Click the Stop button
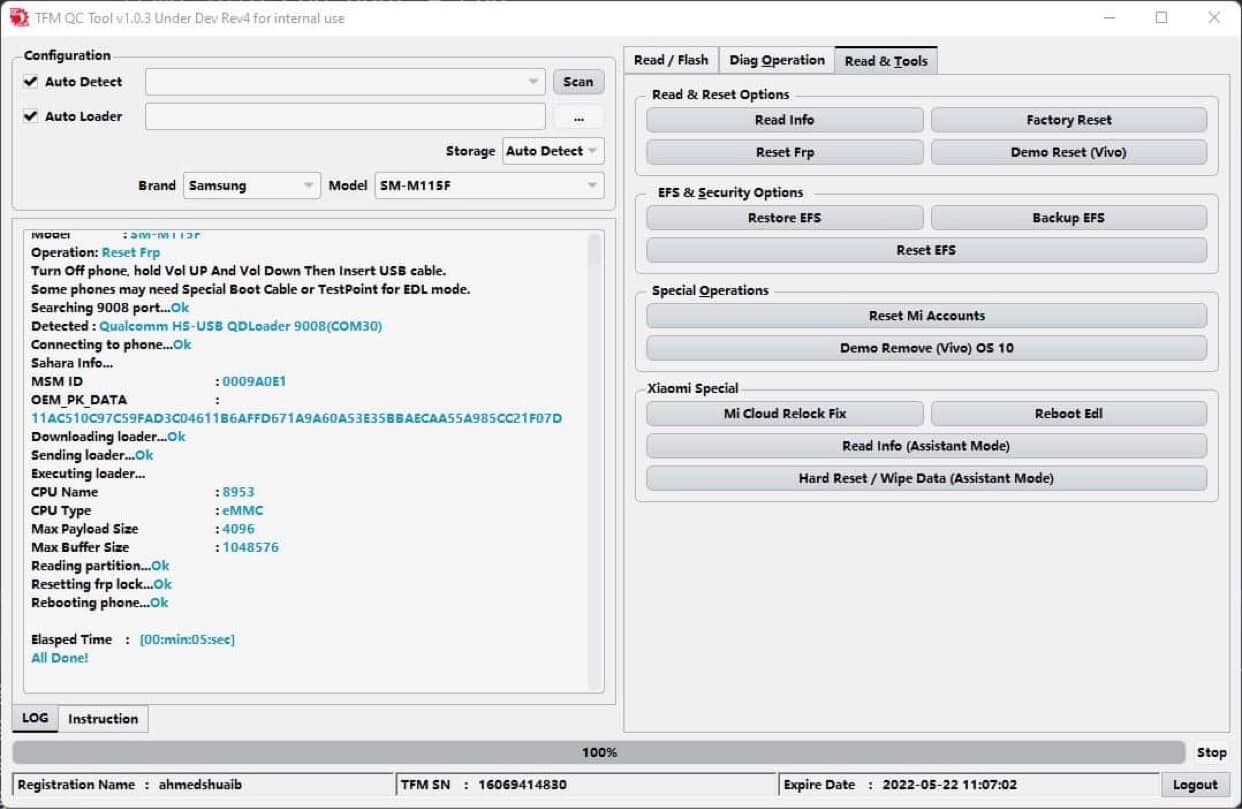This screenshot has width=1242, height=809. click(x=1211, y=752)
